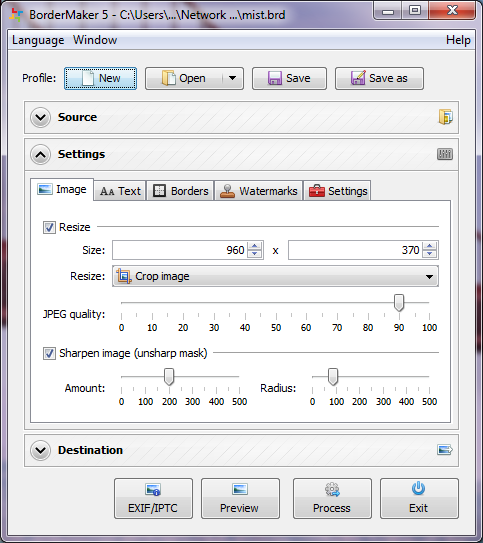Screen dimensions: 483x543
Task: Switch to the Image tab
Action: coord(62,189)
